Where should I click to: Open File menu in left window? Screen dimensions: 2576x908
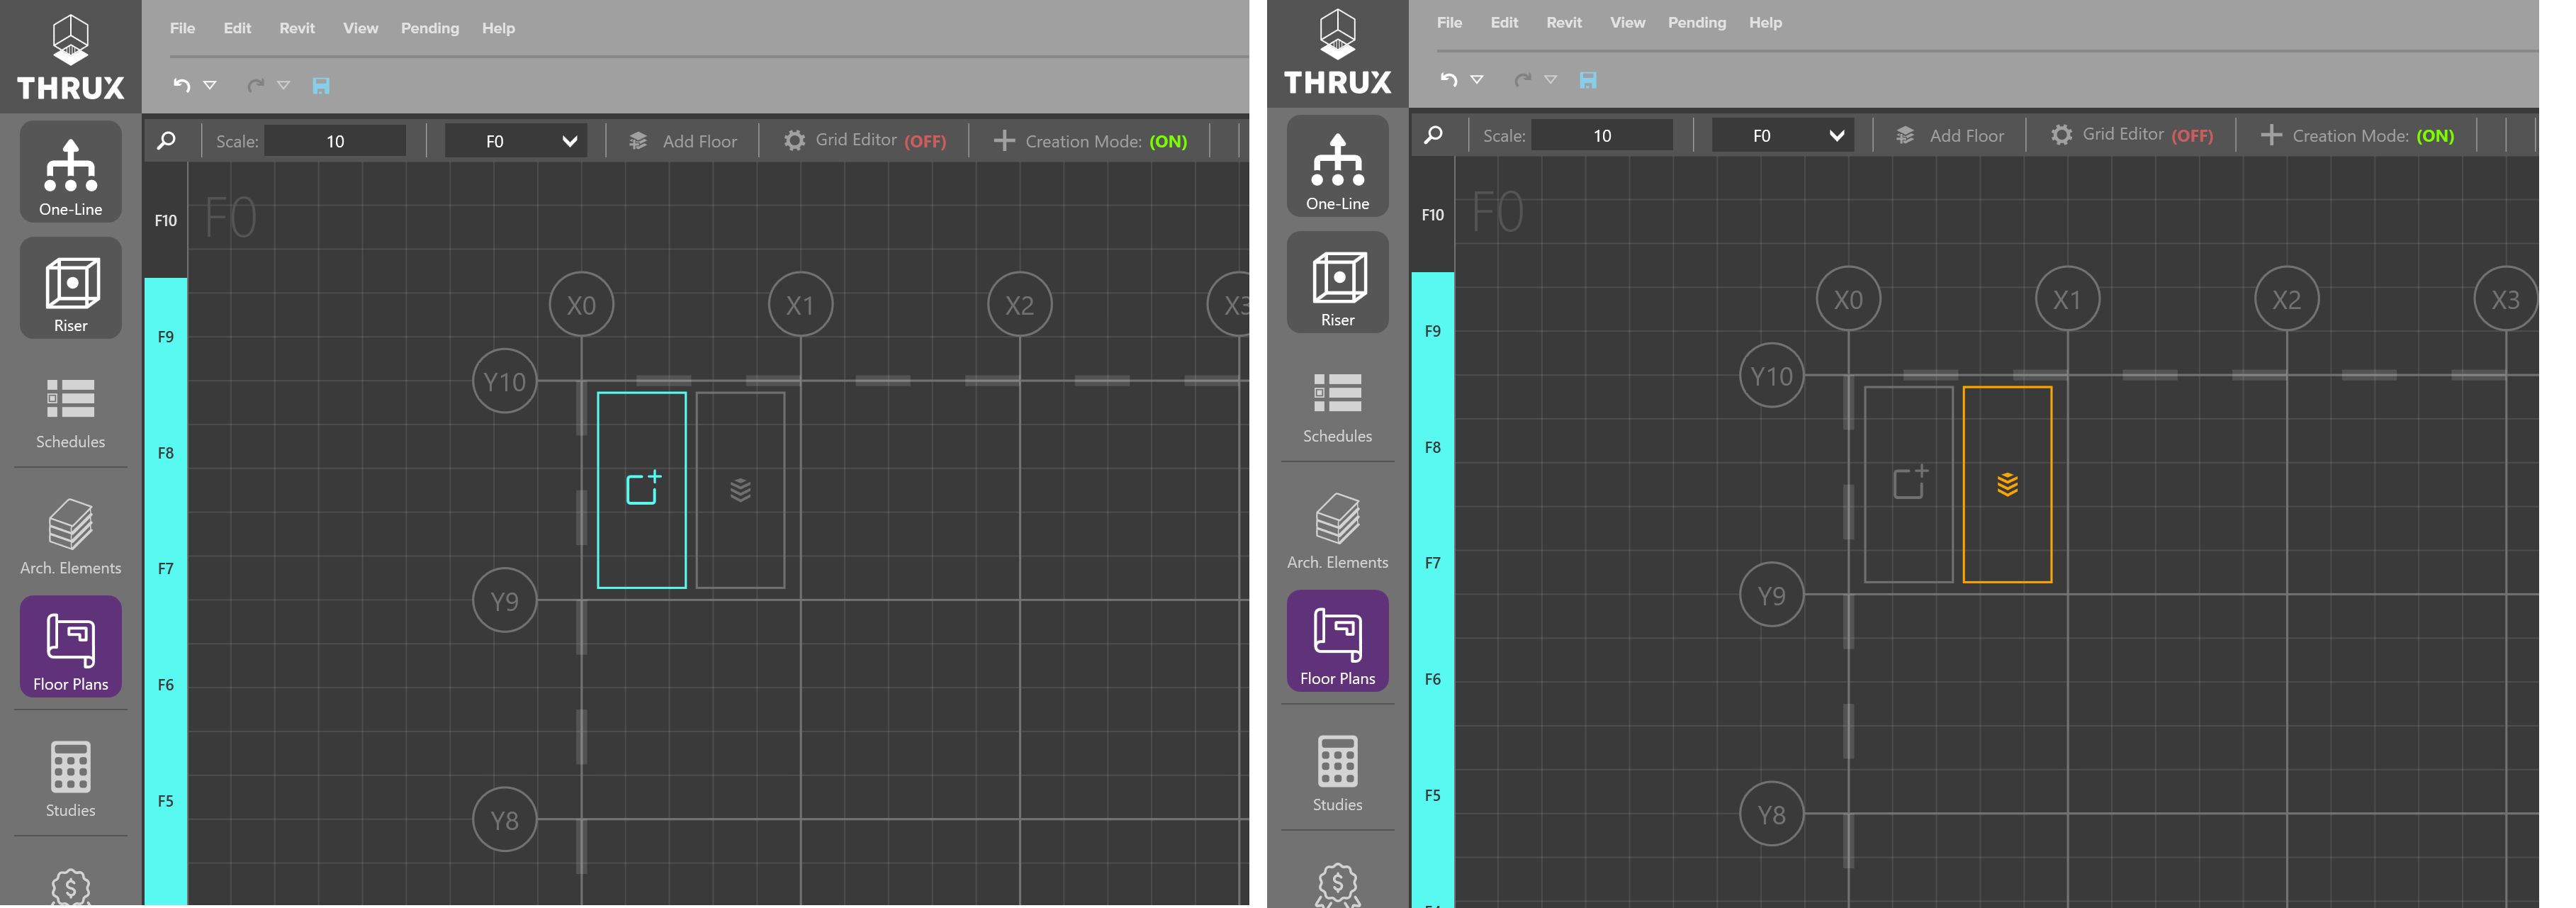[182, 28]
